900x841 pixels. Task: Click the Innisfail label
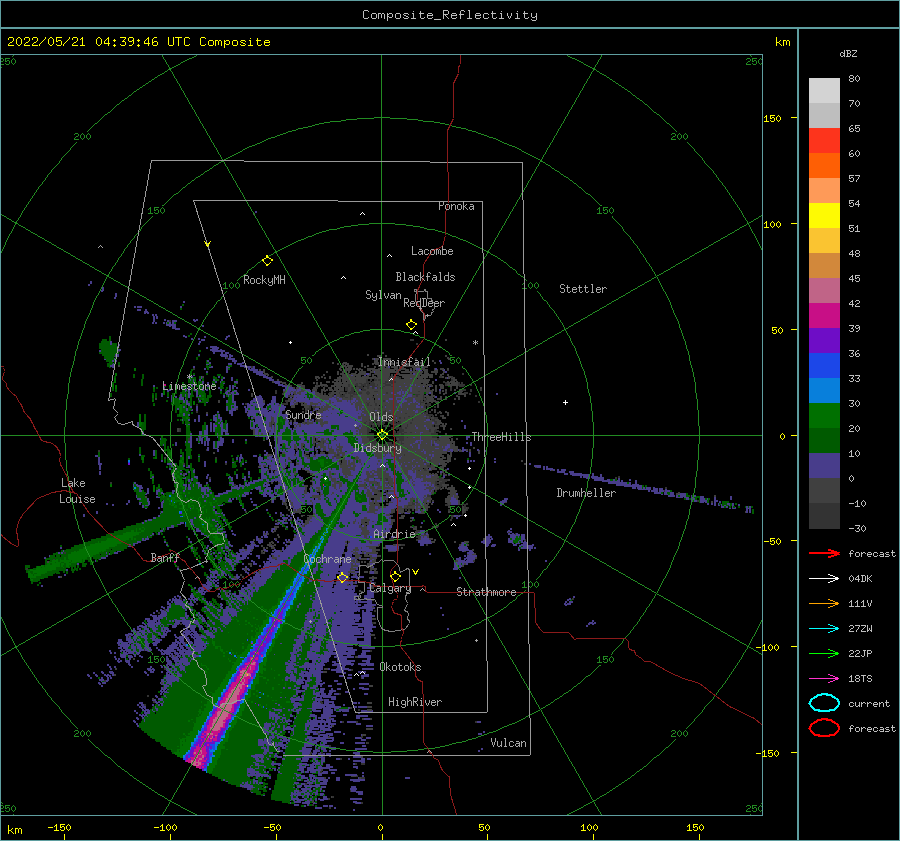(x=404, y=362)
